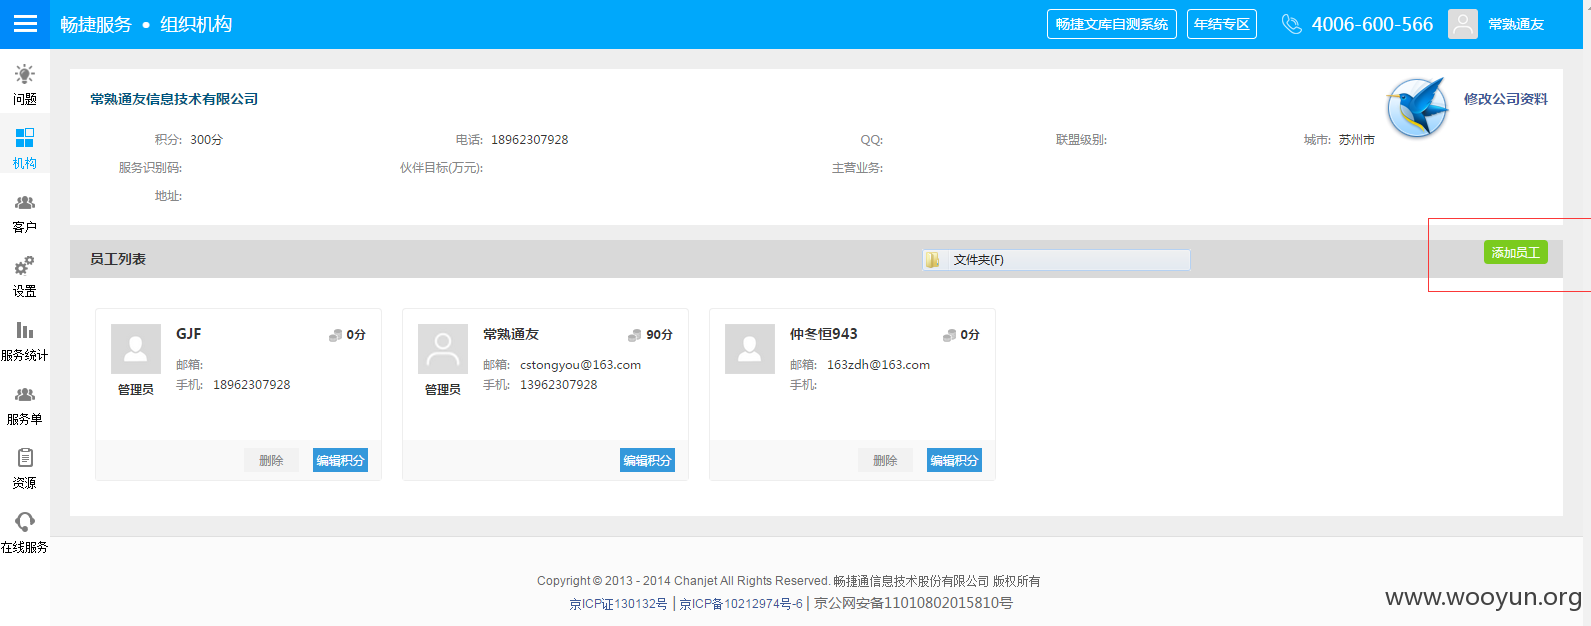Open the 问题 sidebar item
This screenshot has width=1591, height=626.
click(25, 85)
